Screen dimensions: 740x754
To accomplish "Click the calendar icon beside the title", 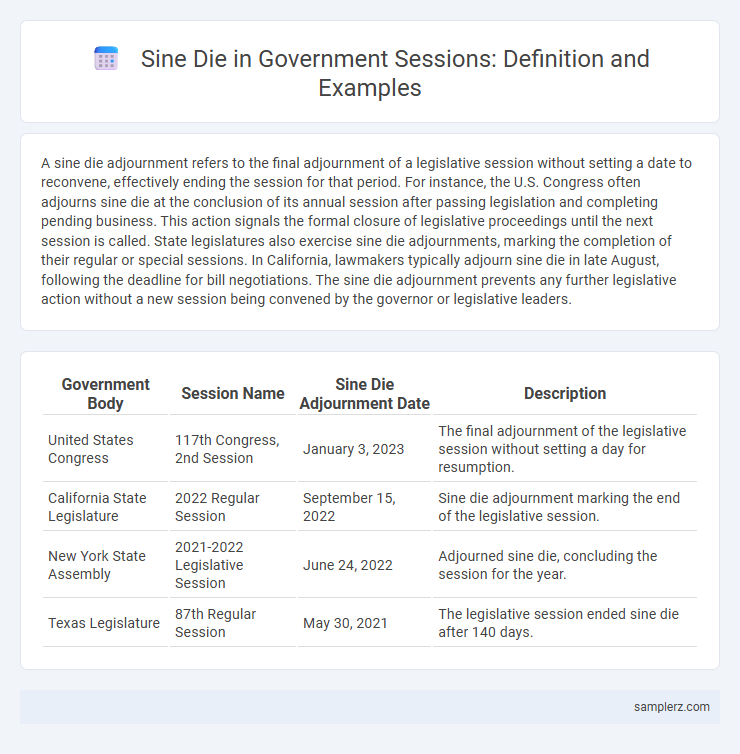I will pyautogui.click(x=106, y=59).
